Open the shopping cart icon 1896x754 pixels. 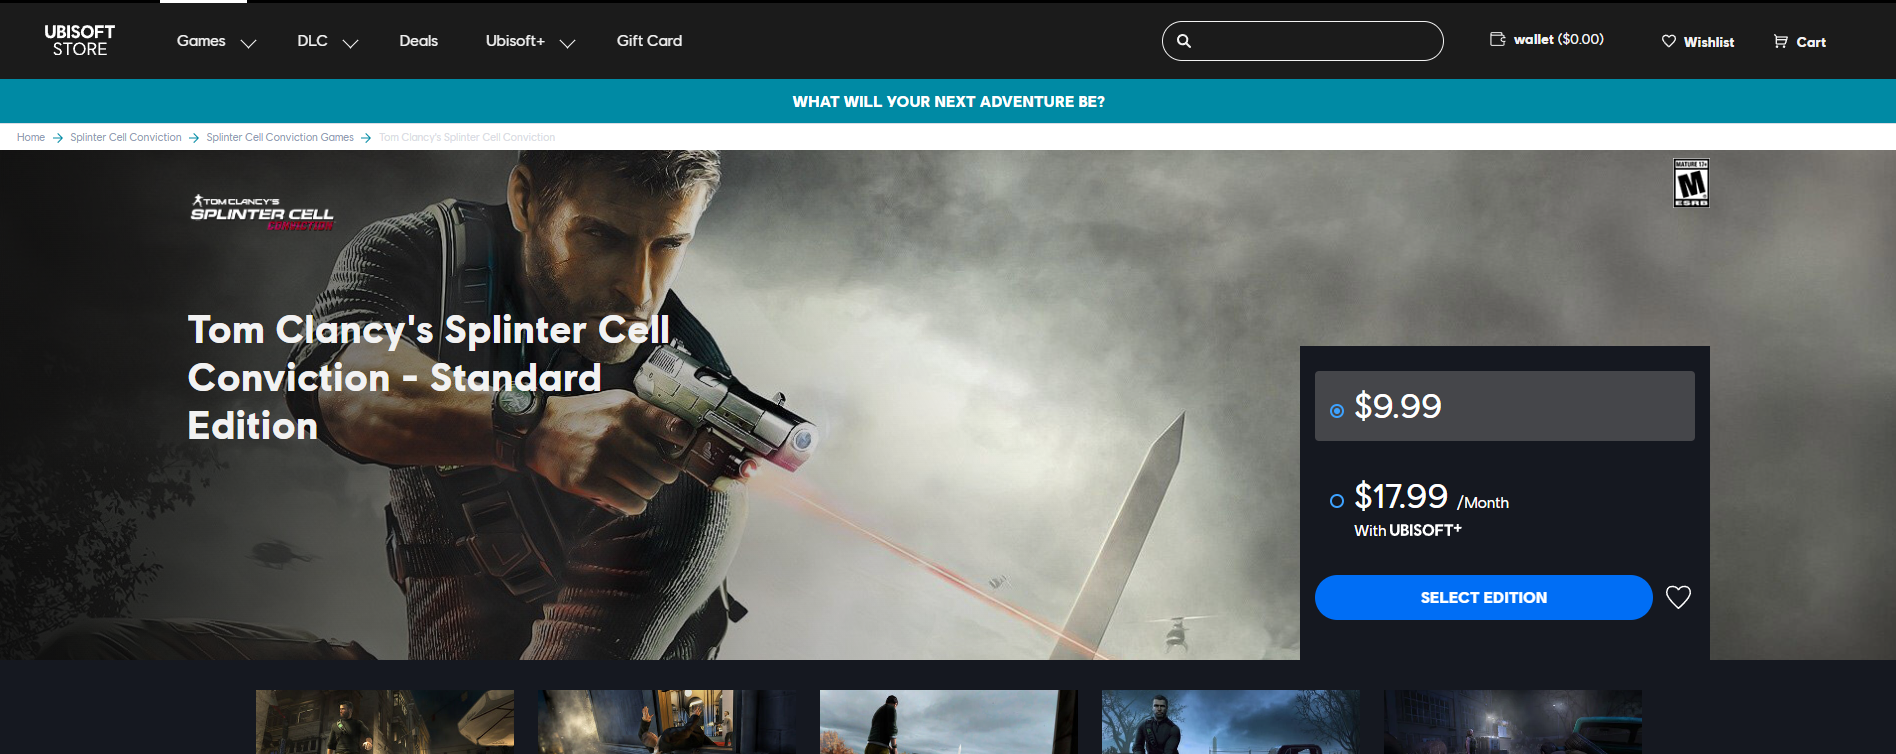tap(1781, 41)
